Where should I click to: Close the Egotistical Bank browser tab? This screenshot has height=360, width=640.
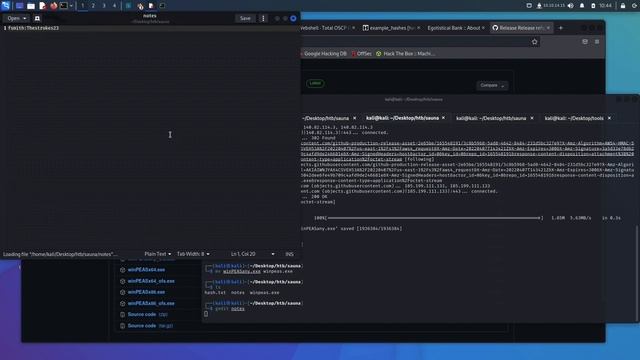click(x=483, y=28)
